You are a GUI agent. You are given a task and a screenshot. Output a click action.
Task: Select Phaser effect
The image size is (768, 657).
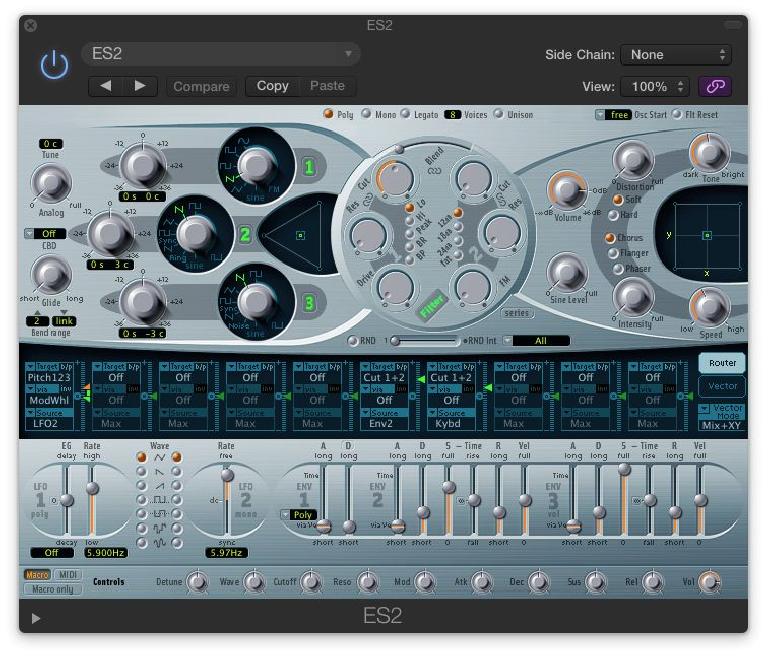click(x=618, y=269)
